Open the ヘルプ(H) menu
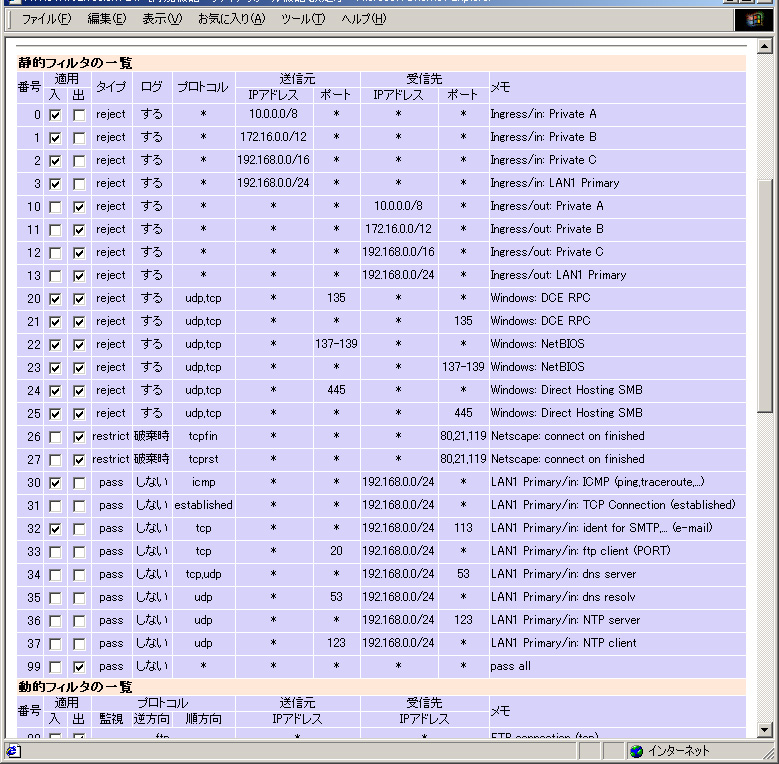Viewport: 779px width, 764px height. [x=363, y=19]
